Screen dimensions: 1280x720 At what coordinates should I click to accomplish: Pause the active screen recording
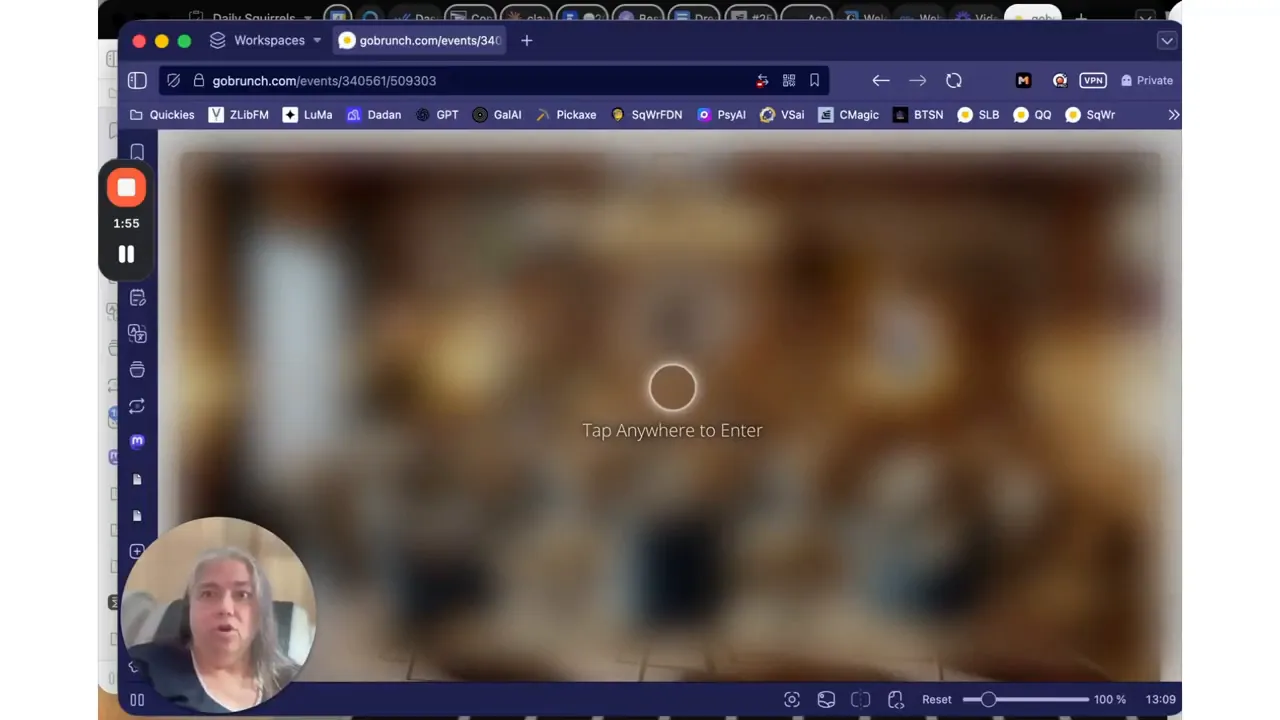[126, 254]
